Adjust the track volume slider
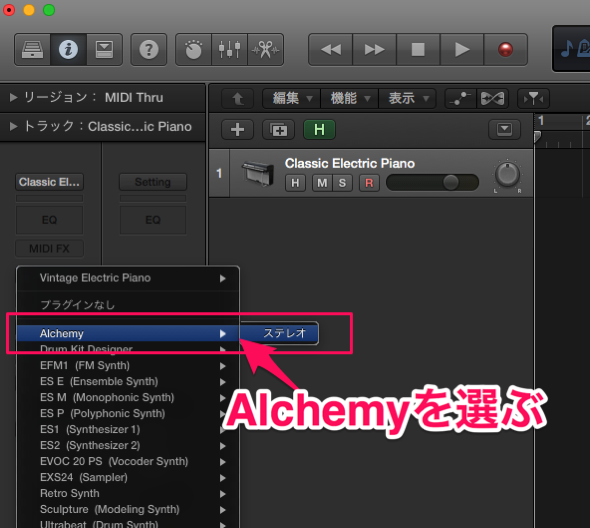This screenshot has width=590, height=528. click(x=432, y=183)
